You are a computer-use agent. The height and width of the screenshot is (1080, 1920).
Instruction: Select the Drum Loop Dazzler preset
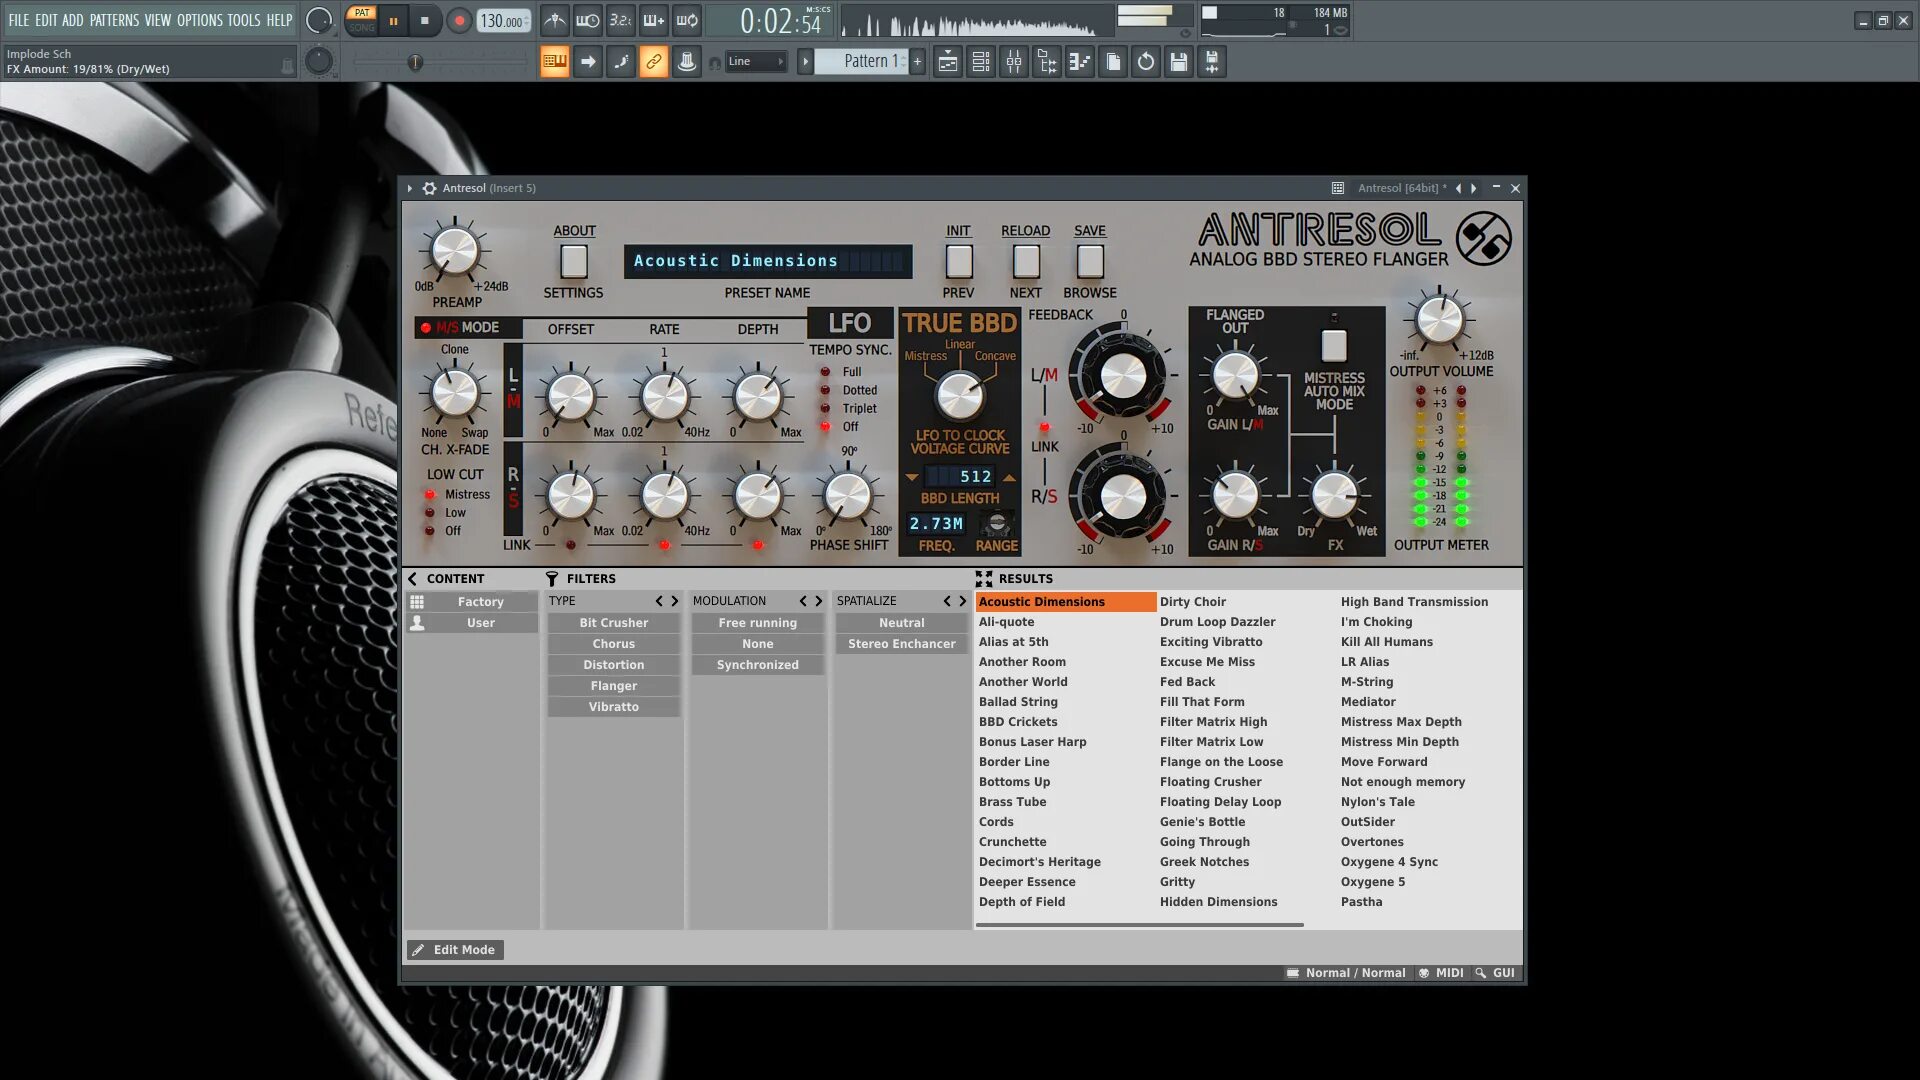(x=1217, y=622)
